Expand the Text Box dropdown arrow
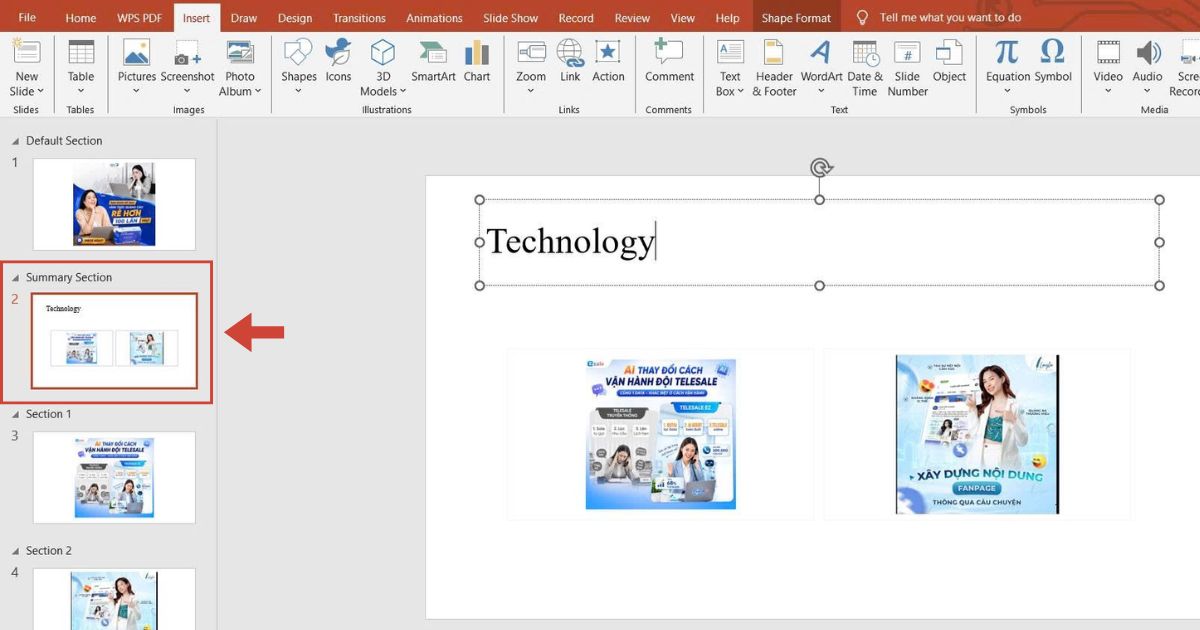The image size is (1200, 630). 741,91
